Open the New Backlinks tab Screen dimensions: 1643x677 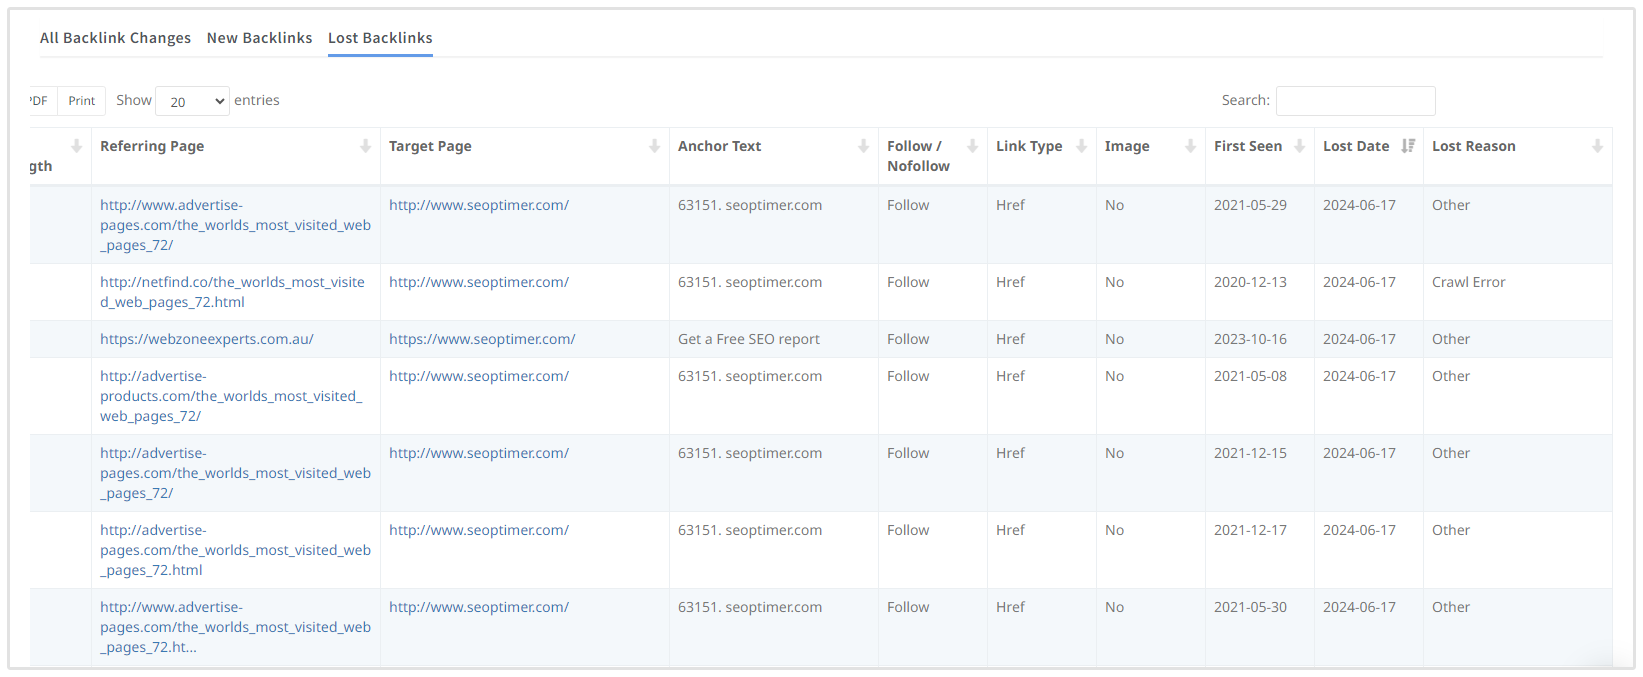click(259, 38)
